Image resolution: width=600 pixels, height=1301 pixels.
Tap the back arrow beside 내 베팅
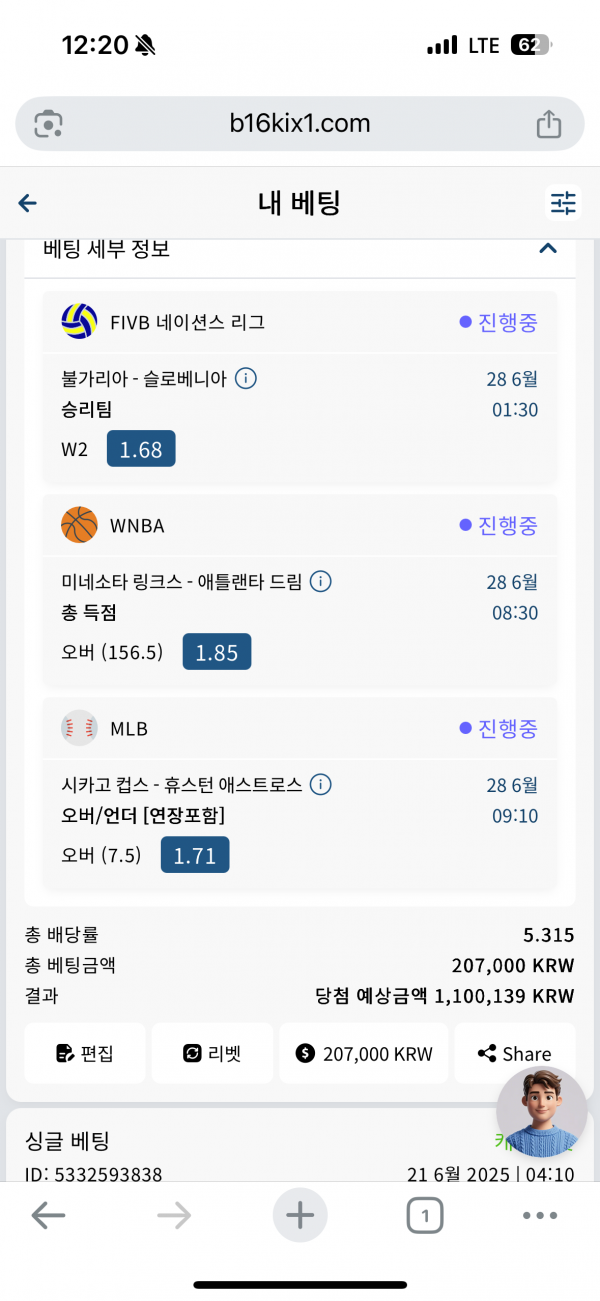28,204
